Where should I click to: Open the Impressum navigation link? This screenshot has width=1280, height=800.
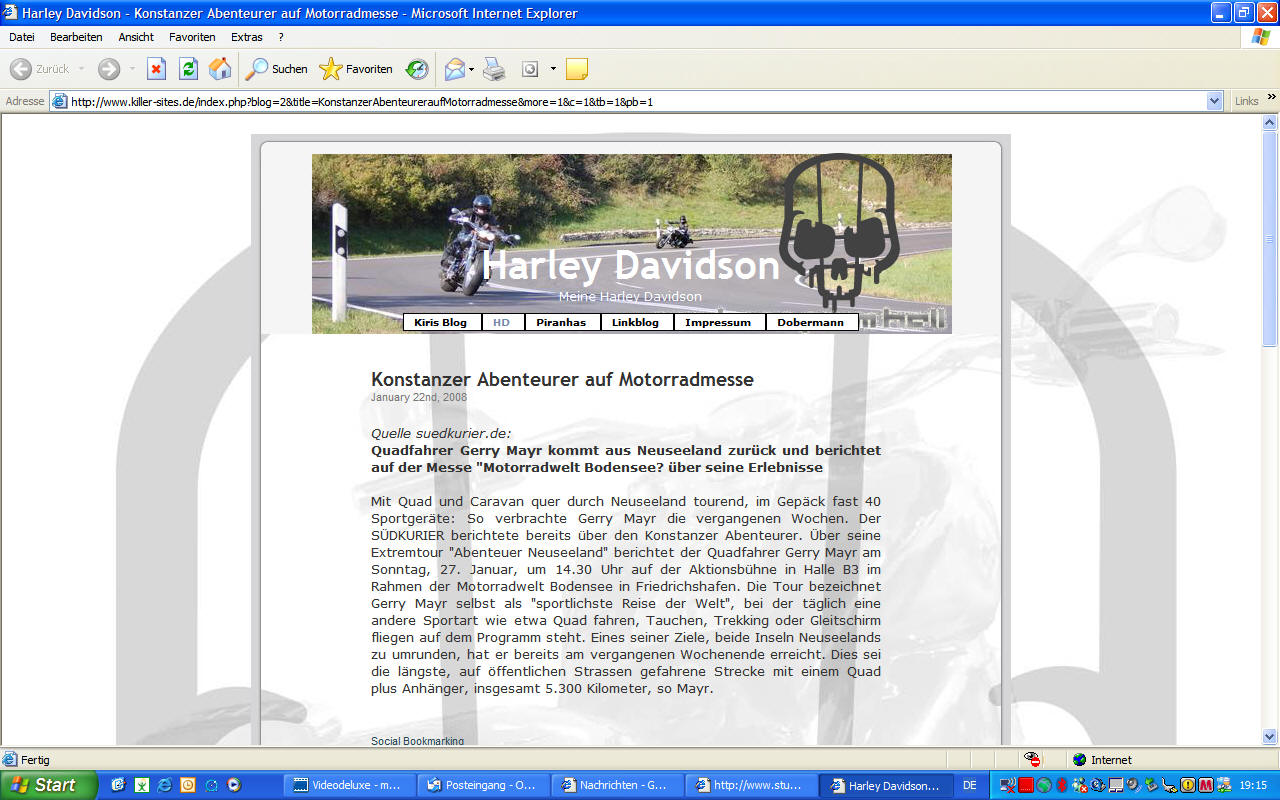pyautogui.click(x=718, y=322)
